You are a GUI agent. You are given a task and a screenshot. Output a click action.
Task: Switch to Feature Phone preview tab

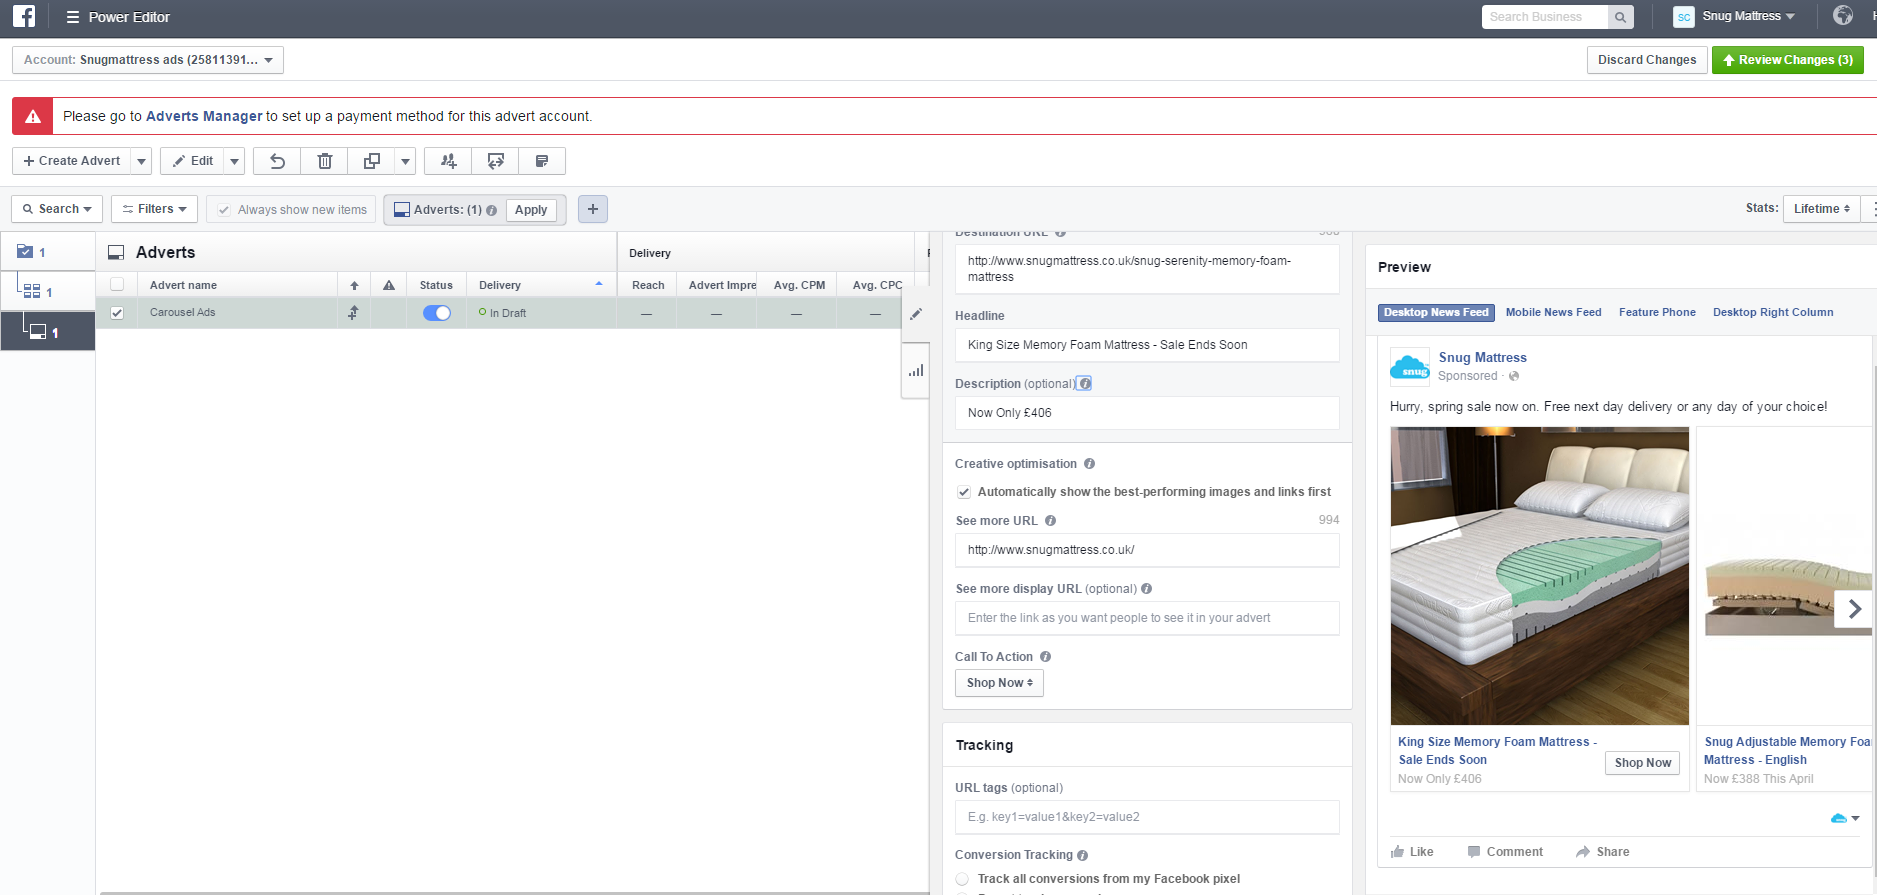pos(1657,312)
